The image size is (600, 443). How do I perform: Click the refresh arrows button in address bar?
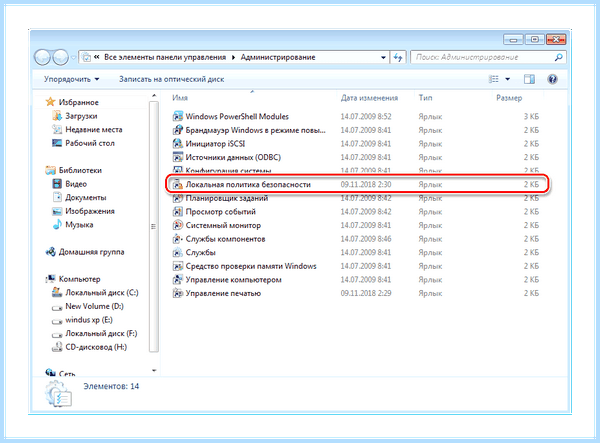pos(398,57)
